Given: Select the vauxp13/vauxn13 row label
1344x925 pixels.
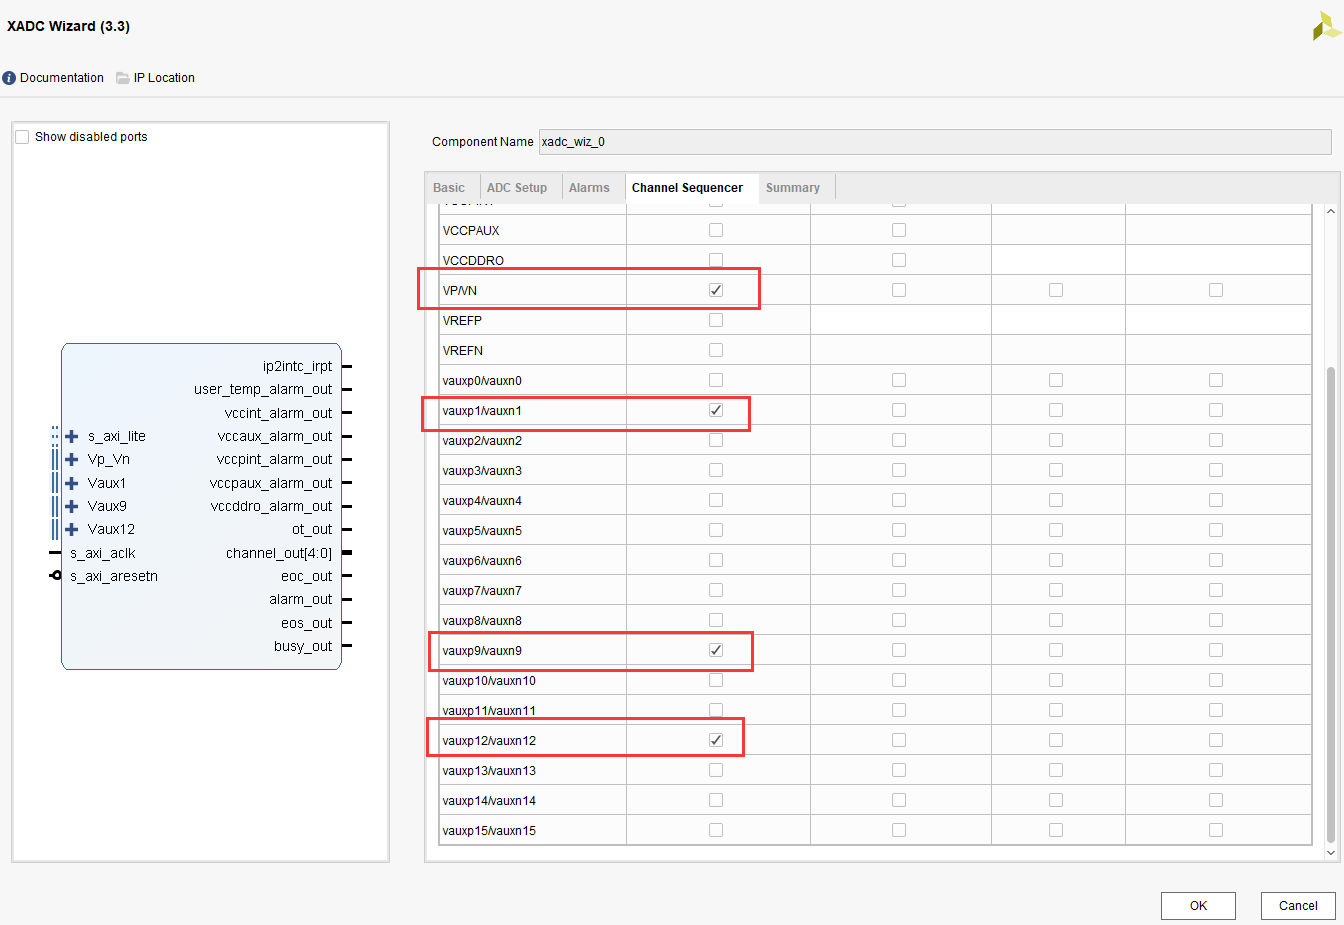Looking at the screenshot, I should click(489, 771).
